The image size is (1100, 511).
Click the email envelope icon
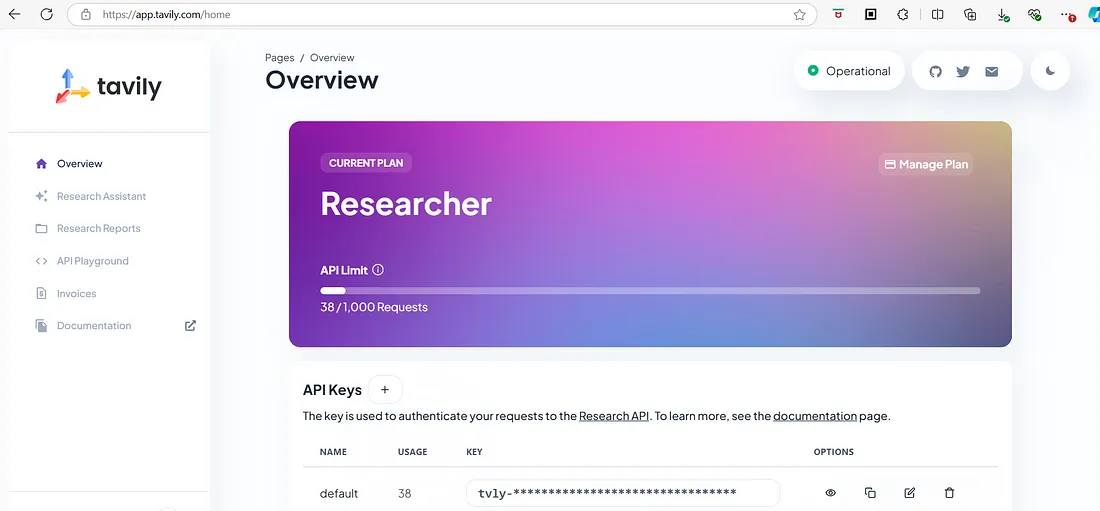[x=991, y=71]
